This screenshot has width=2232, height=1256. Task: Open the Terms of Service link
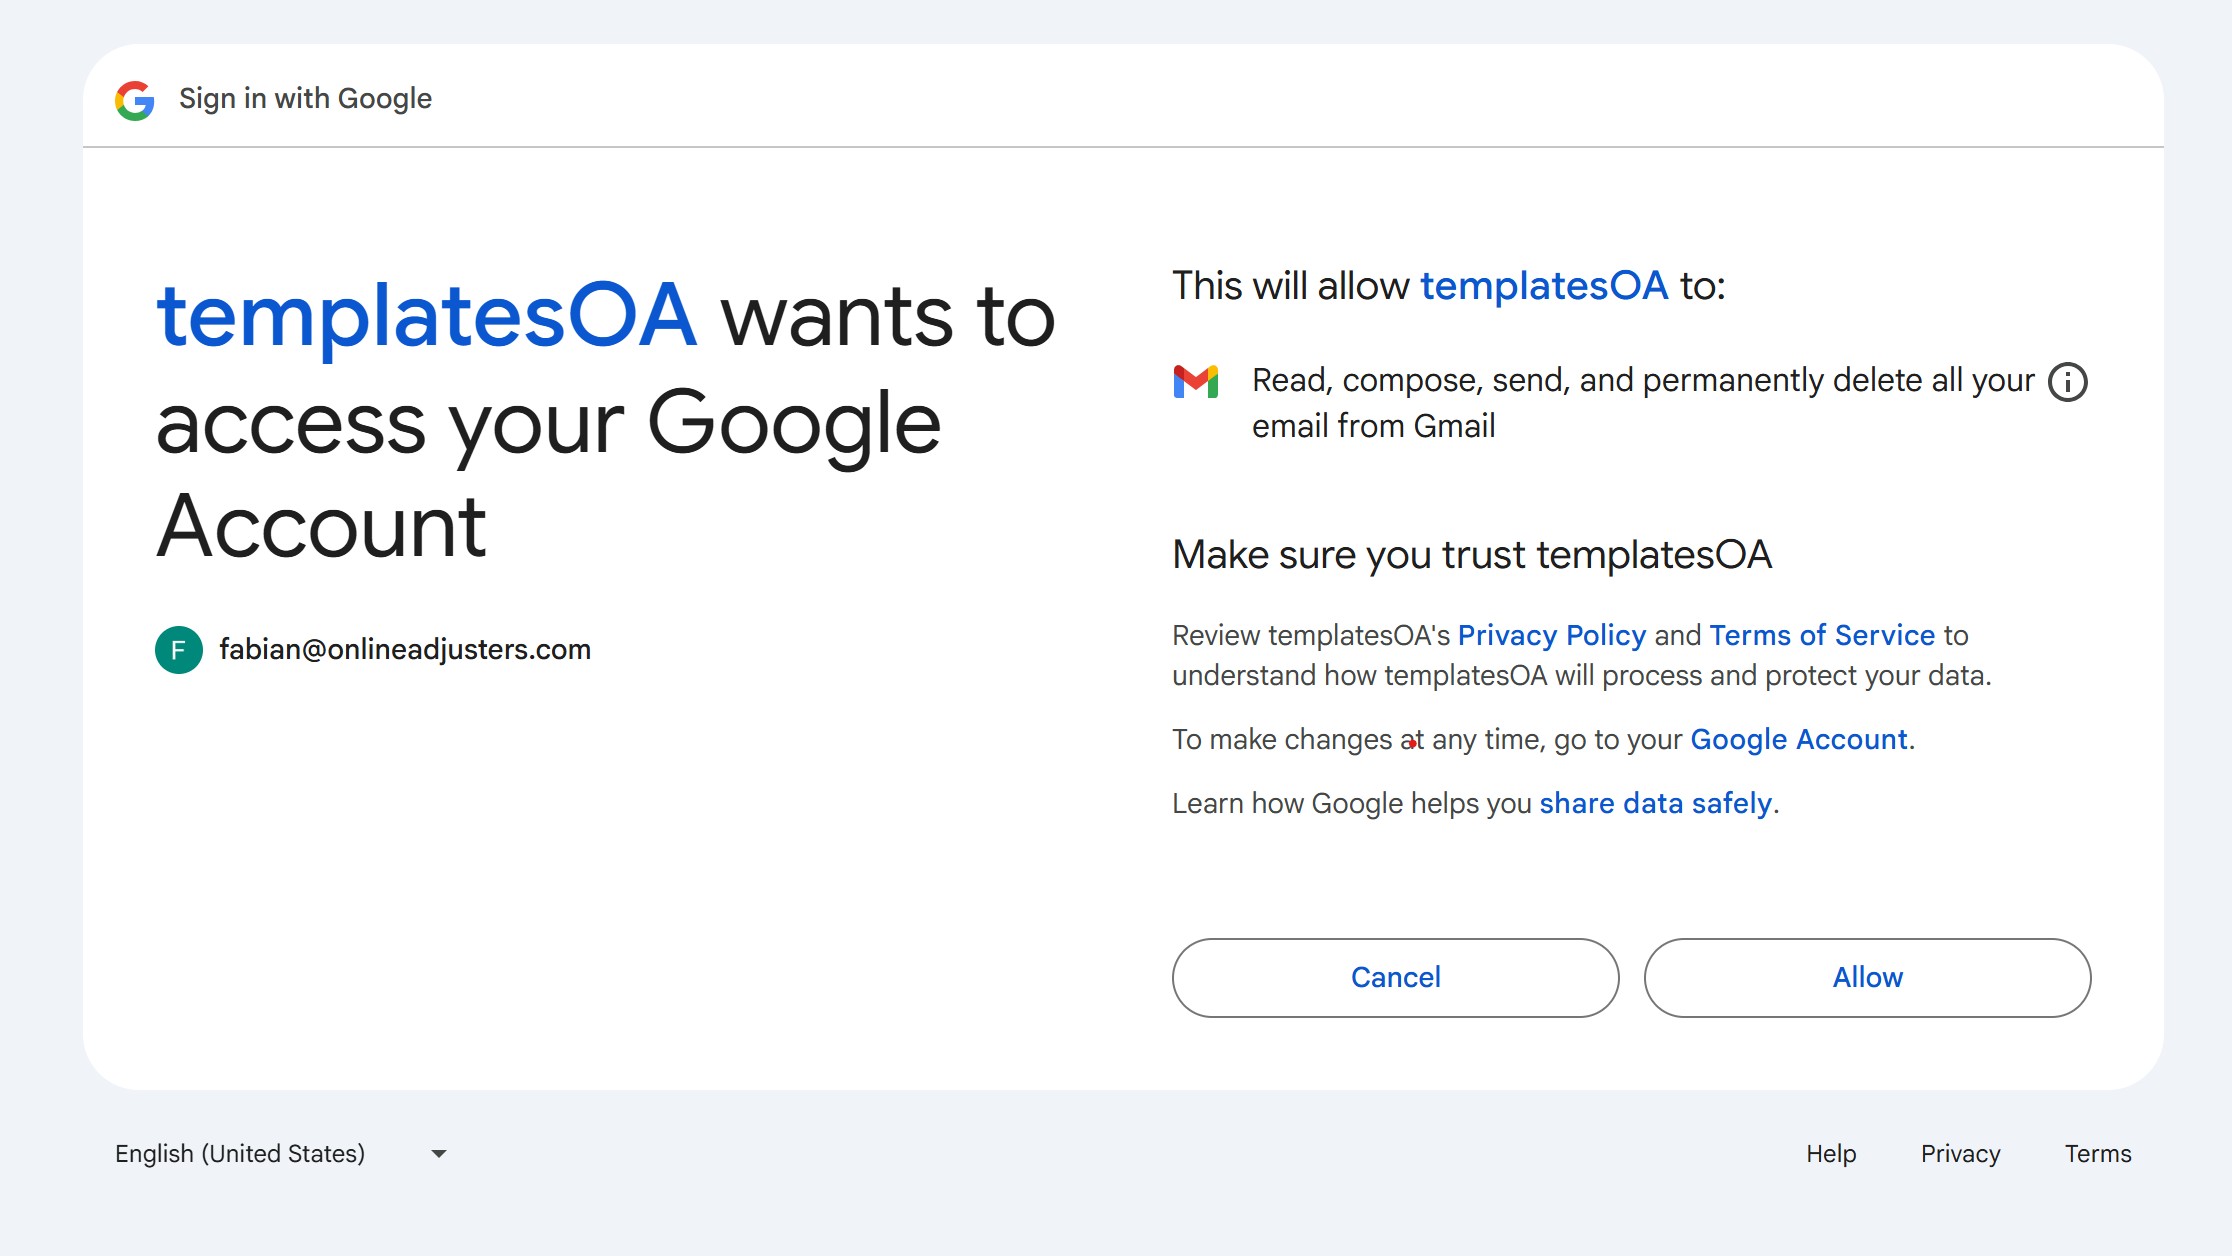(1822, 635)
